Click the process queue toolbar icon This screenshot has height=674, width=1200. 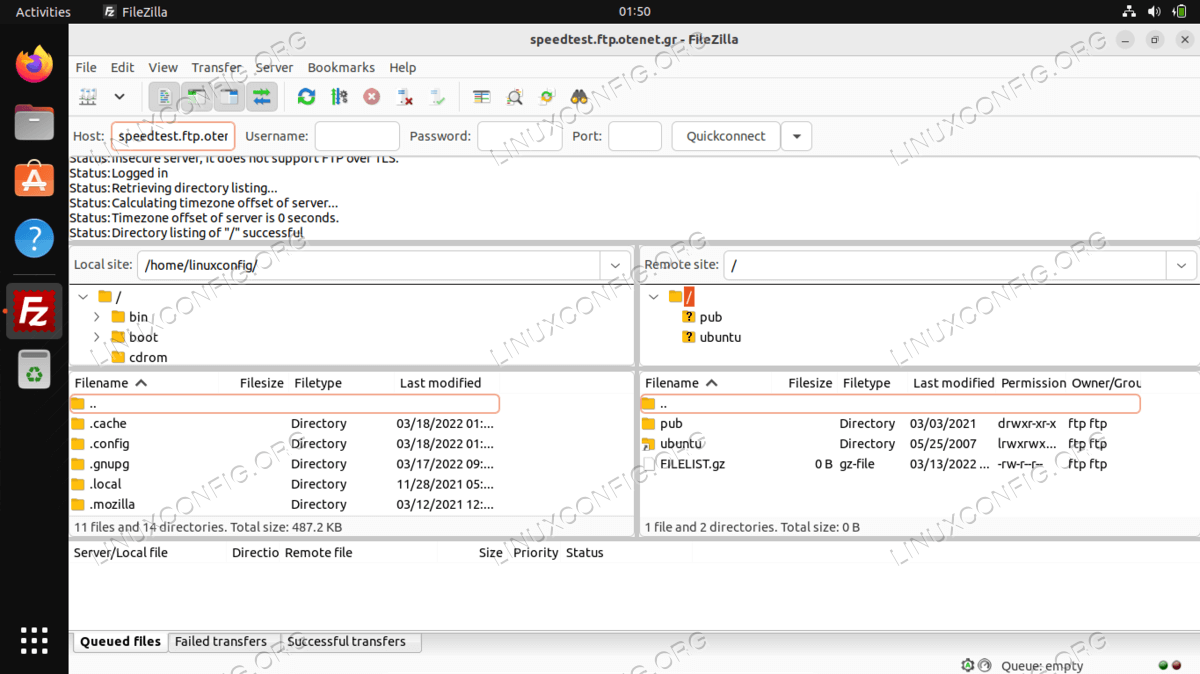(x=339, y=97)
